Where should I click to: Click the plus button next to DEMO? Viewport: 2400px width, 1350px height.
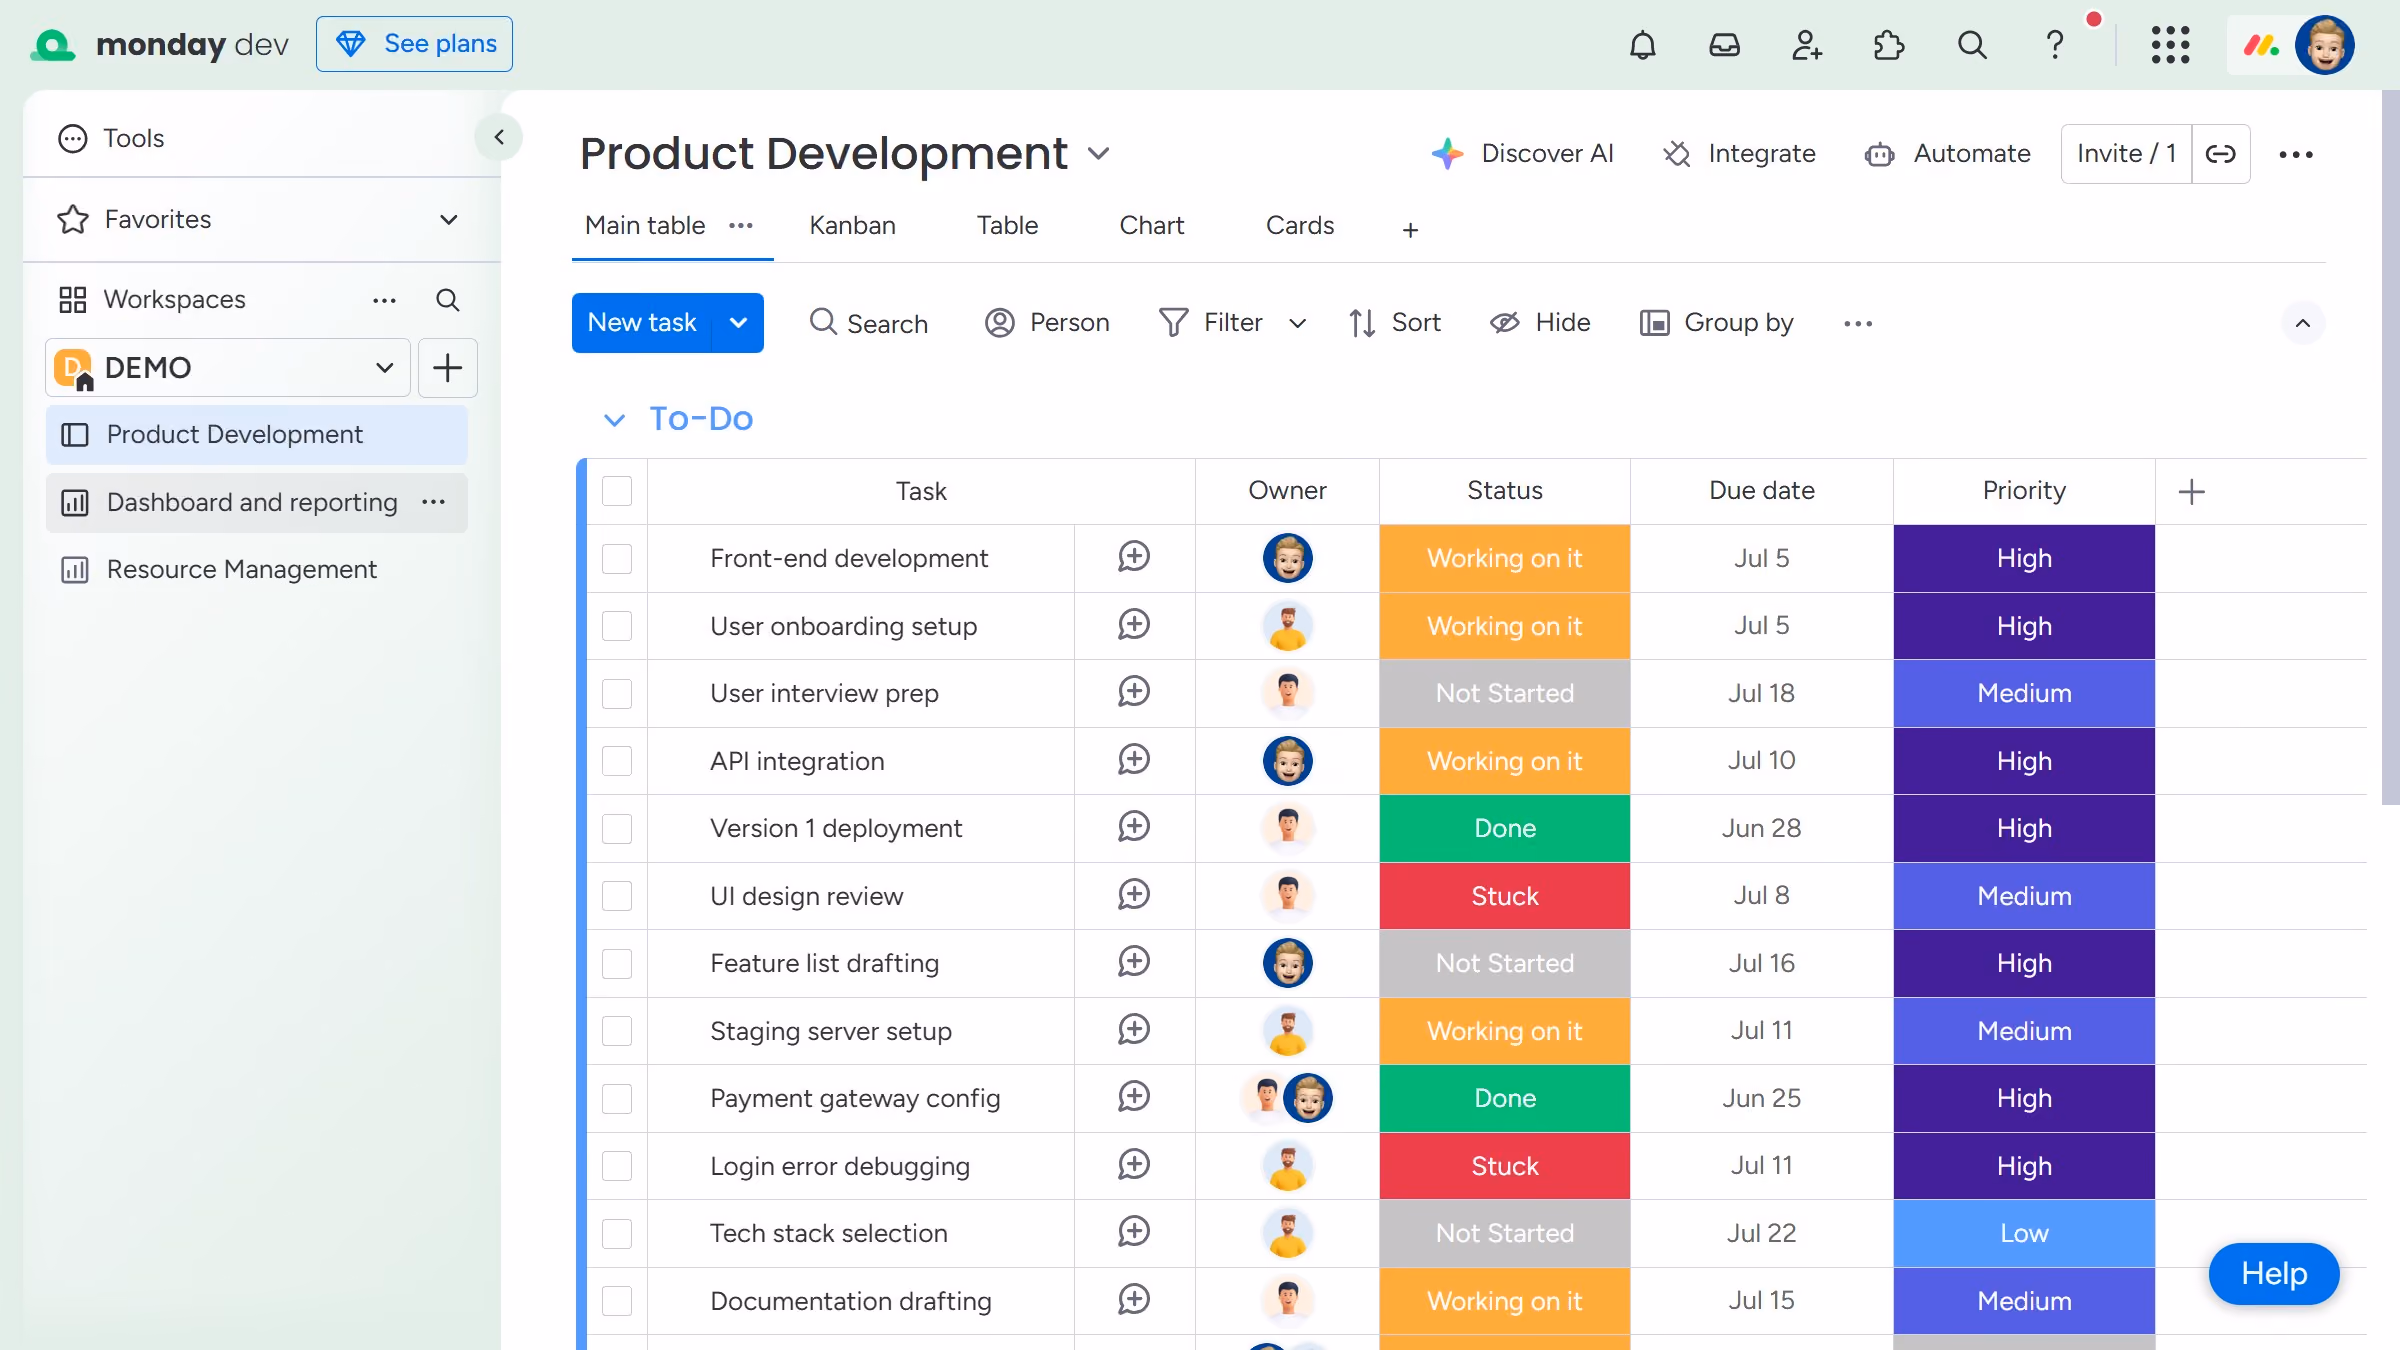[x=447, y=368]
